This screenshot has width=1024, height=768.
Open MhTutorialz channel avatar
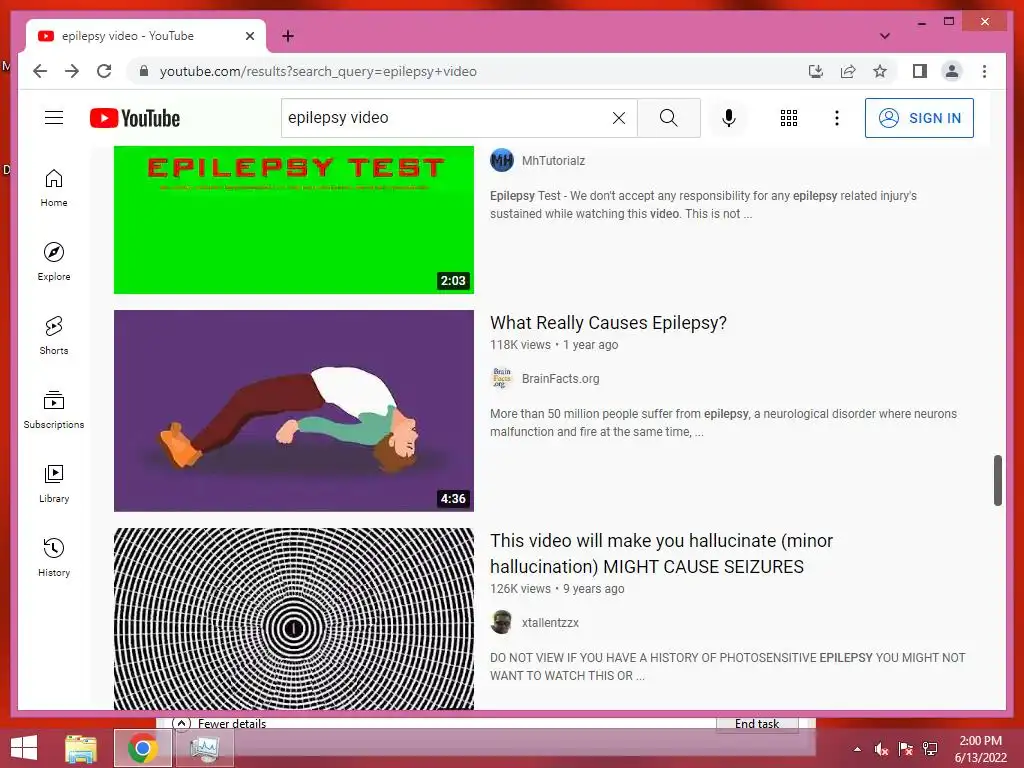pos(502,160)
